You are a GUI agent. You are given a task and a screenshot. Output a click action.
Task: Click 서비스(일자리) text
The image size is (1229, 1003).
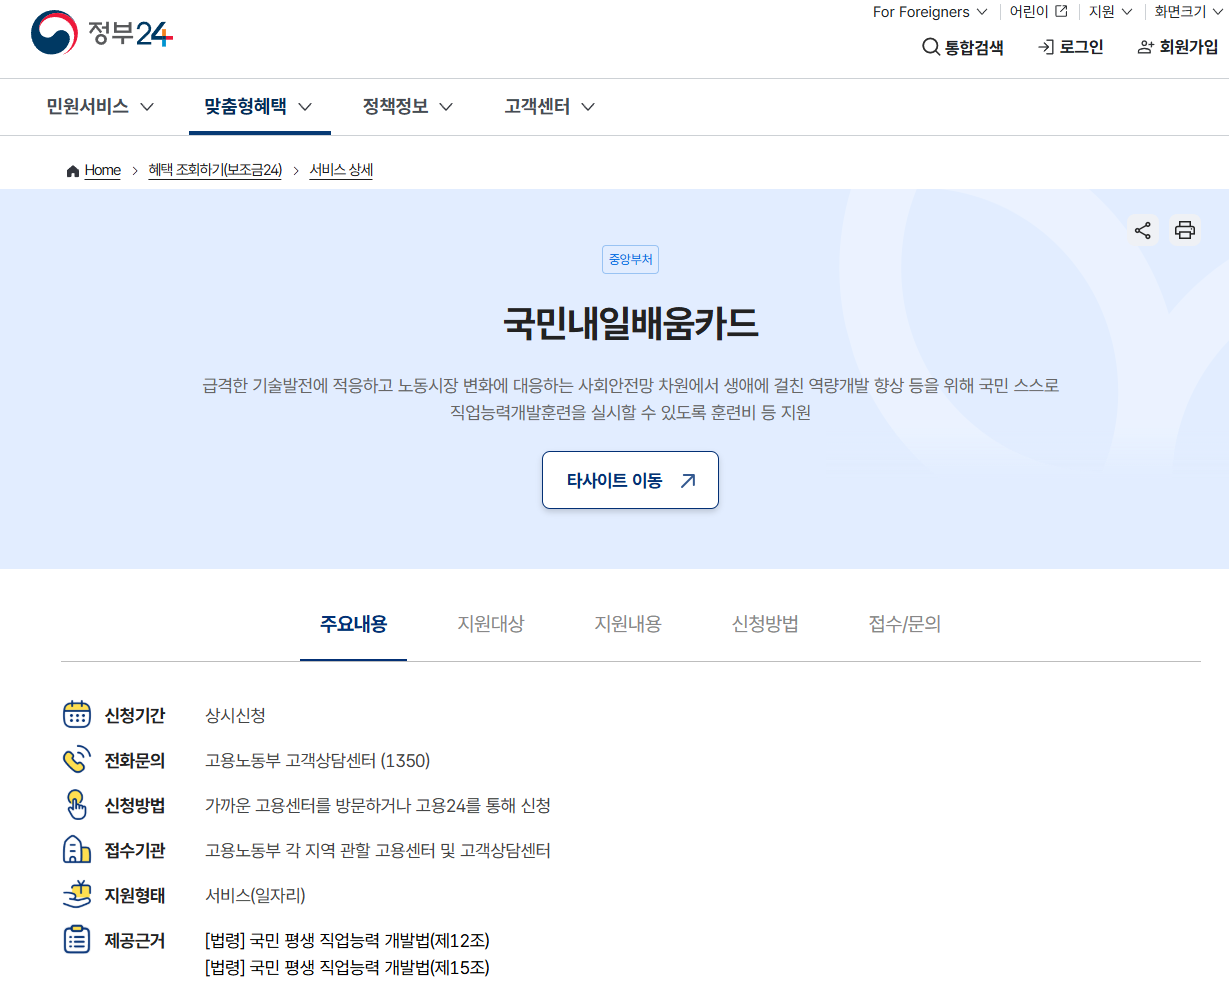click(x=255, y=896)
